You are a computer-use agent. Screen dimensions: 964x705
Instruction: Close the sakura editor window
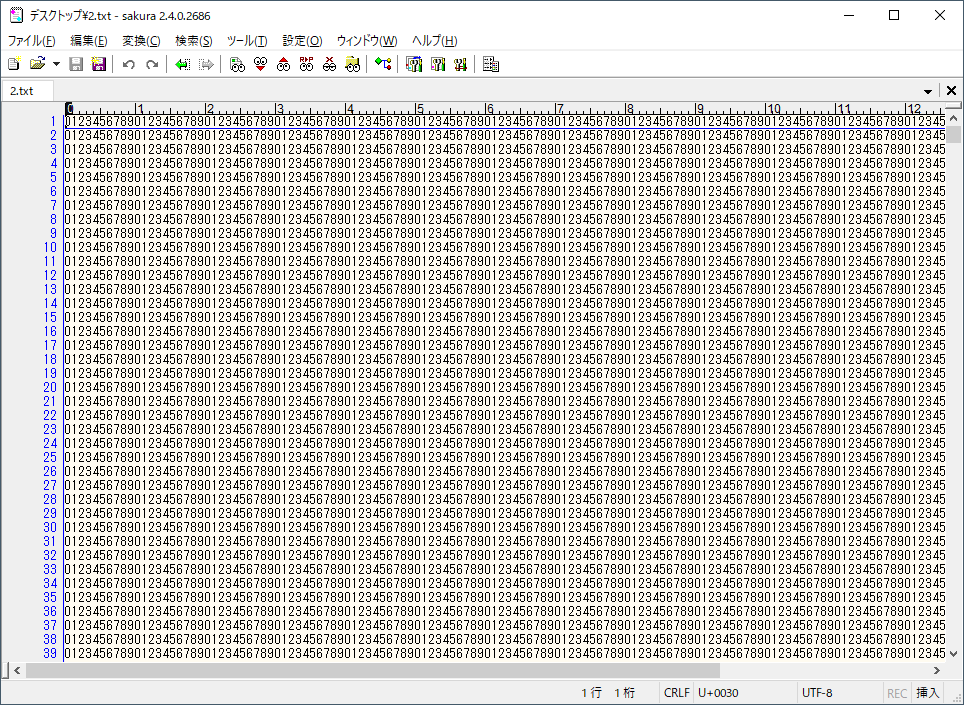(x=940, y=15)
